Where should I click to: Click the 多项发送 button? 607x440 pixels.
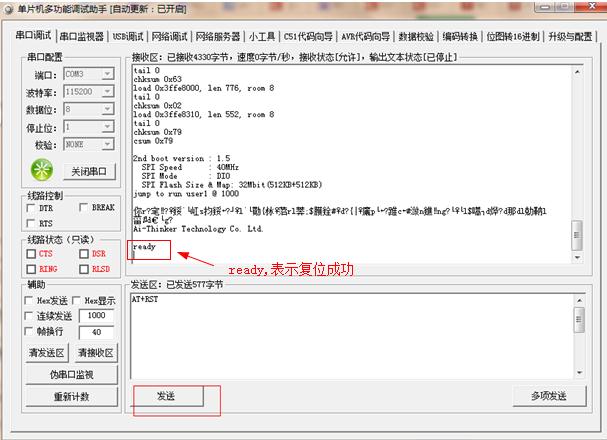point(549,396)
